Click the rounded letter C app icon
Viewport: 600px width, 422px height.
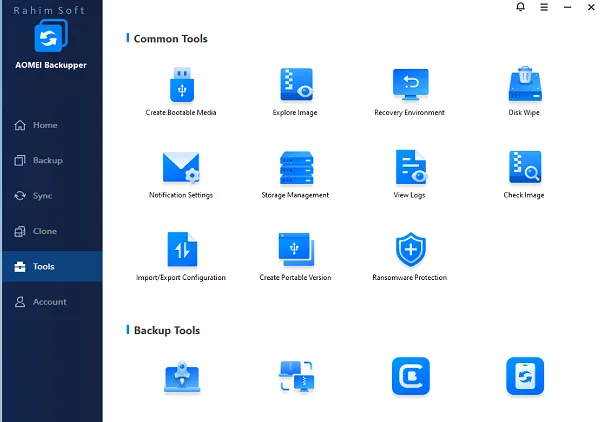pos(411,376)
